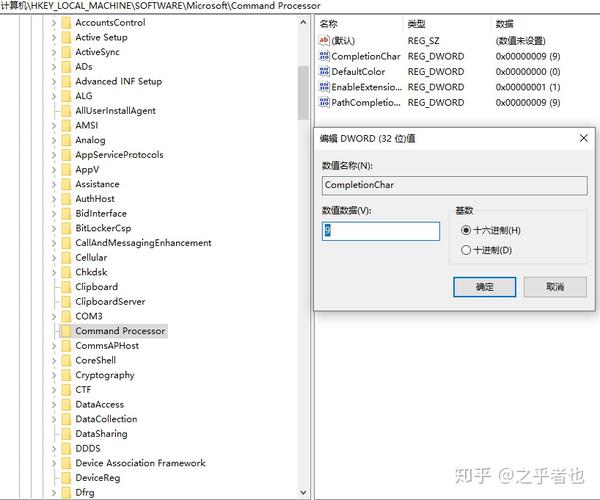Confirm the dialog with 确定
Viewport: 600px width, 500px height.
pos(484,287)
